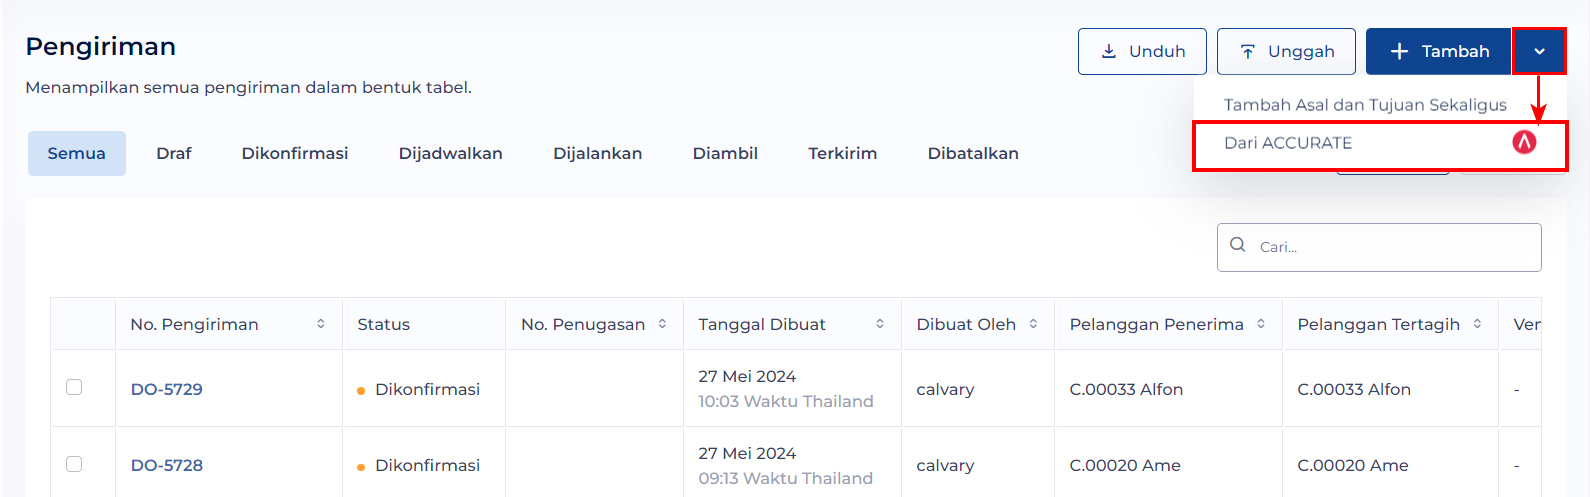This screenshot has width=1590, height=497.
Task: Sort by No. Pengiriman column arrows
Action: point(321,324)
